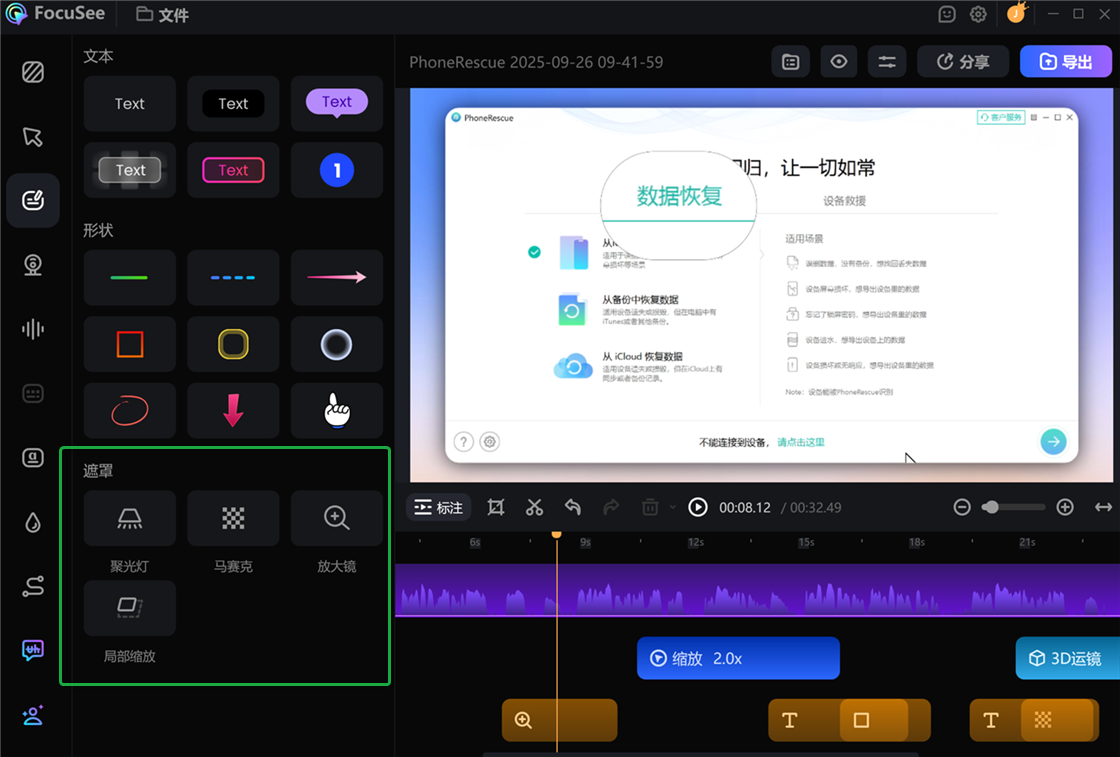Select the 3D运镜 clip on timeline

click(x=1068, y=658)
